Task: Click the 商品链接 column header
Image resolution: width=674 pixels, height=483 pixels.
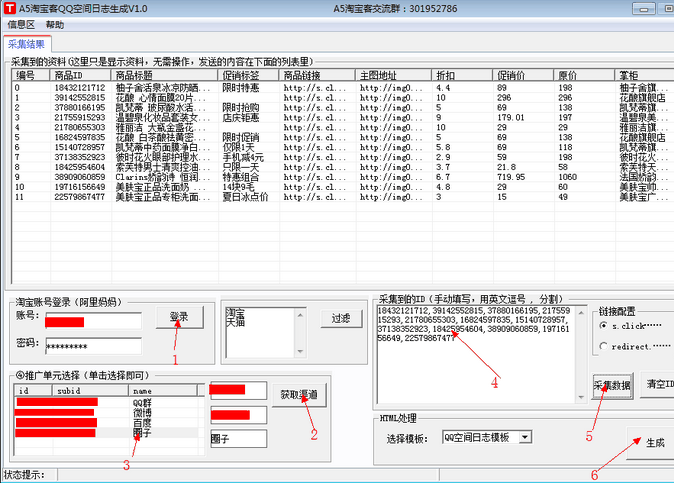Action: (317, 75)
